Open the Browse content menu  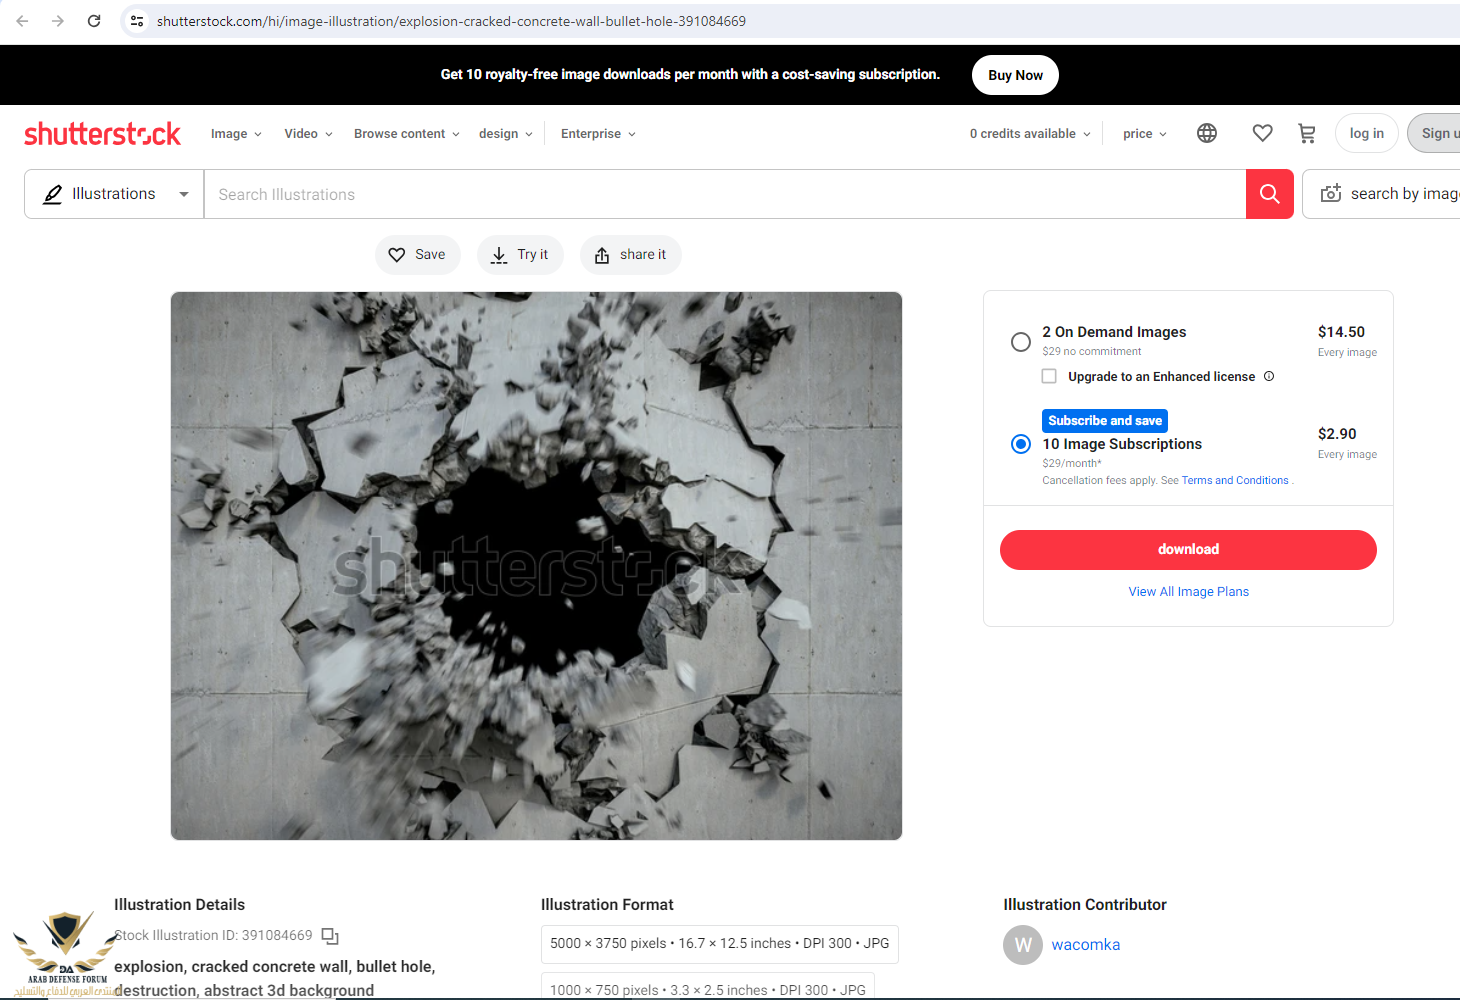(406, 134)
